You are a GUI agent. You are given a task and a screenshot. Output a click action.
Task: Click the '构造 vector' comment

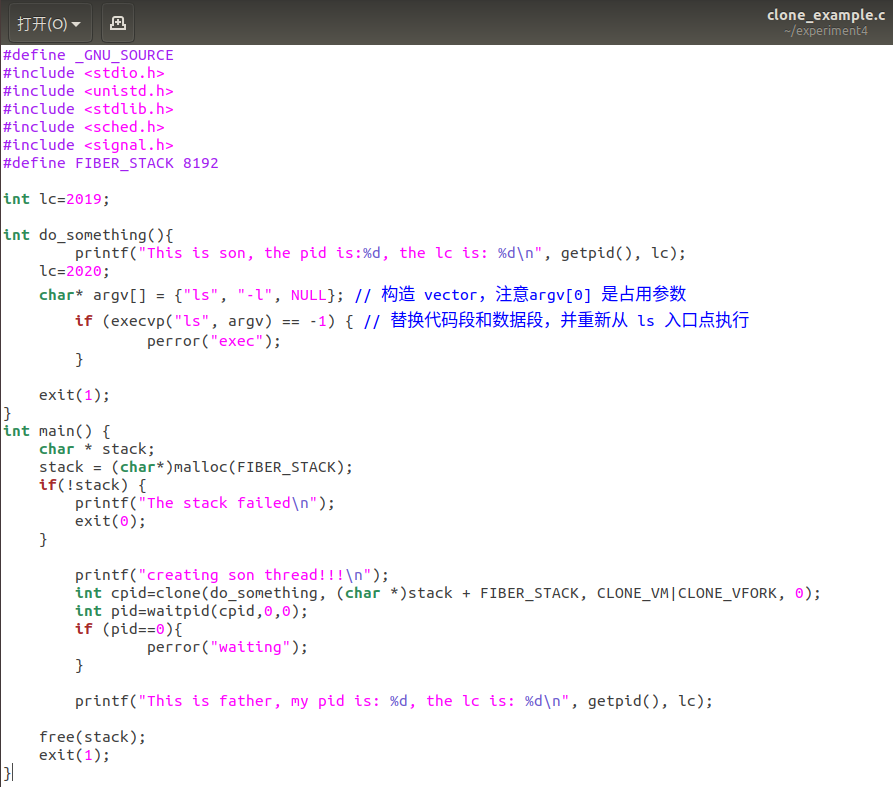coord(520,294)
